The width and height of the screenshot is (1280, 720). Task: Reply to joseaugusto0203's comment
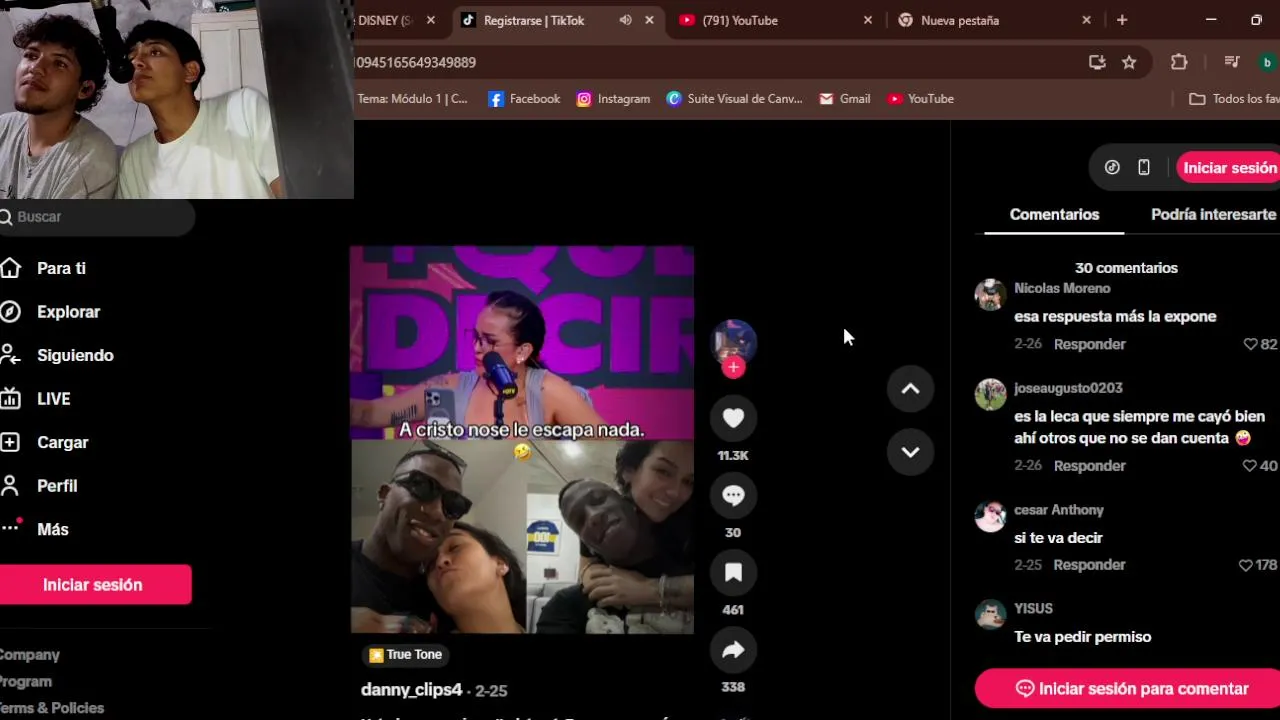[x=1089, y=466]
